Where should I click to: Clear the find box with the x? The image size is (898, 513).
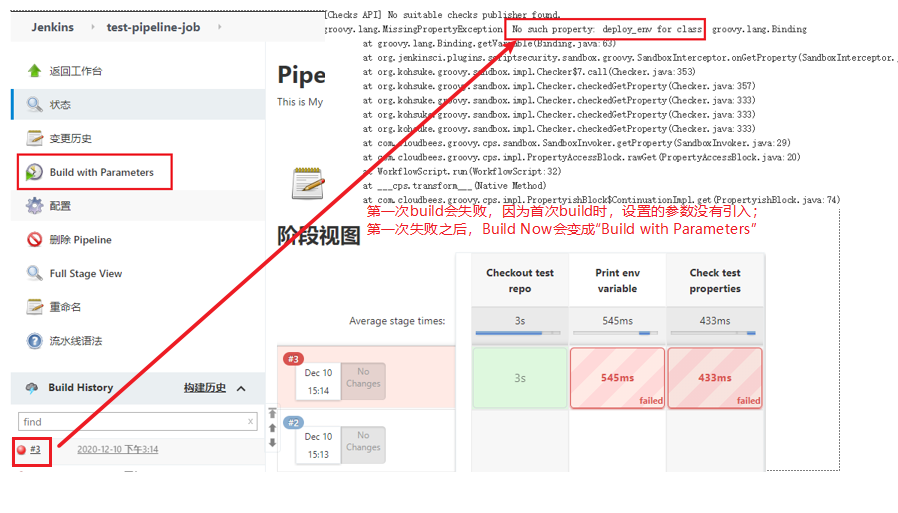(x=250, y=421)
